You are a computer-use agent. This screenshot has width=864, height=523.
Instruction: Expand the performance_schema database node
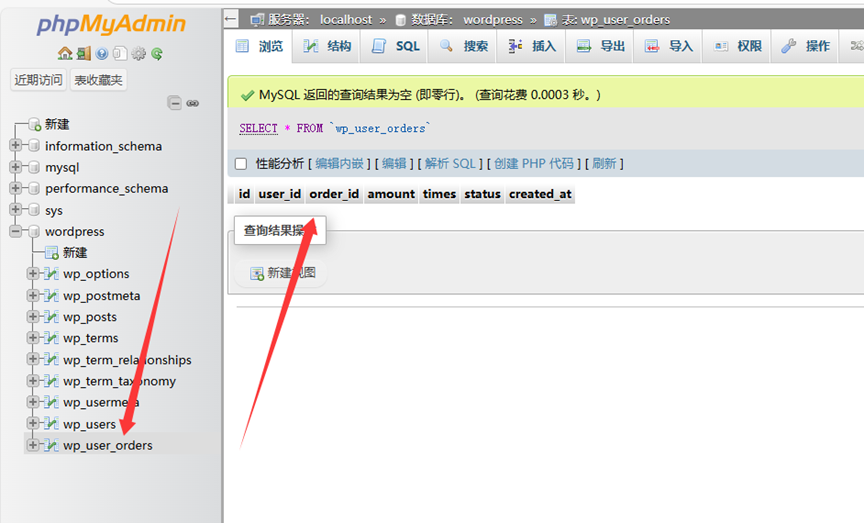[x=16, y=188]
